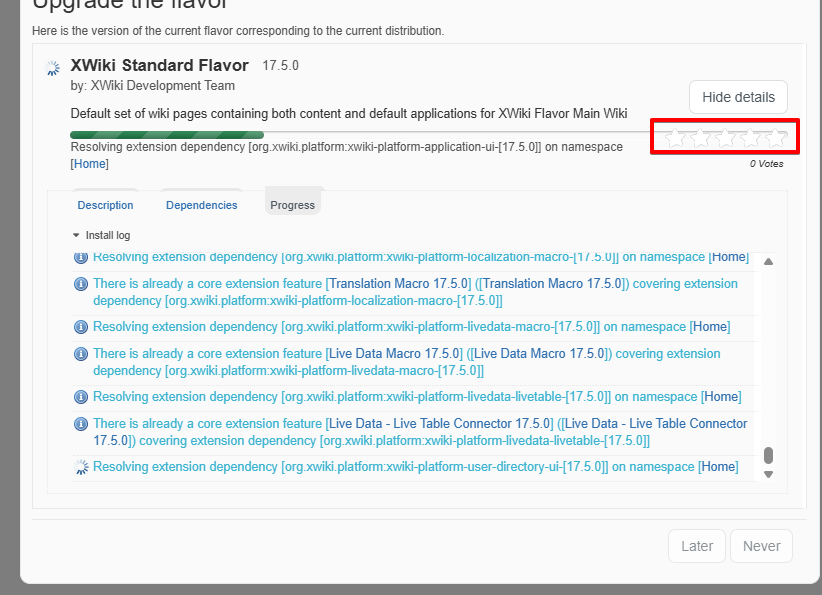
Task: Click info icon of Live Table Connector entry
Action: coord(81,424)
